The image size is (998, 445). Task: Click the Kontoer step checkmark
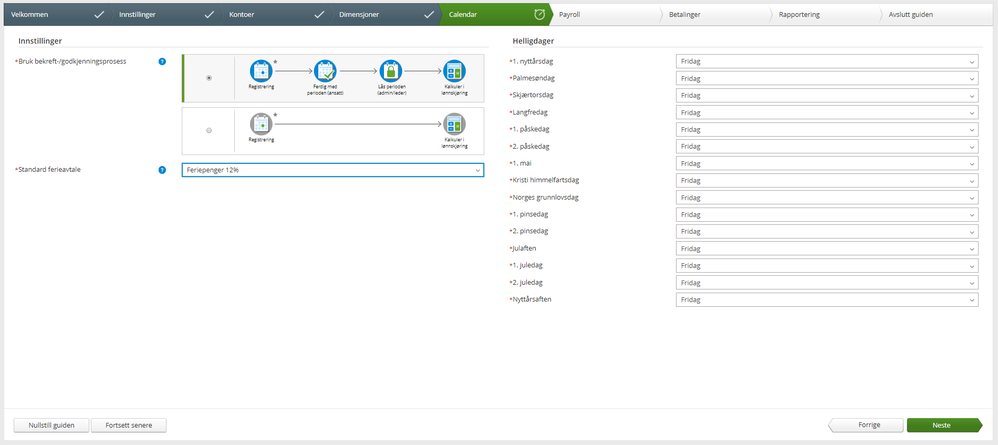320,14
